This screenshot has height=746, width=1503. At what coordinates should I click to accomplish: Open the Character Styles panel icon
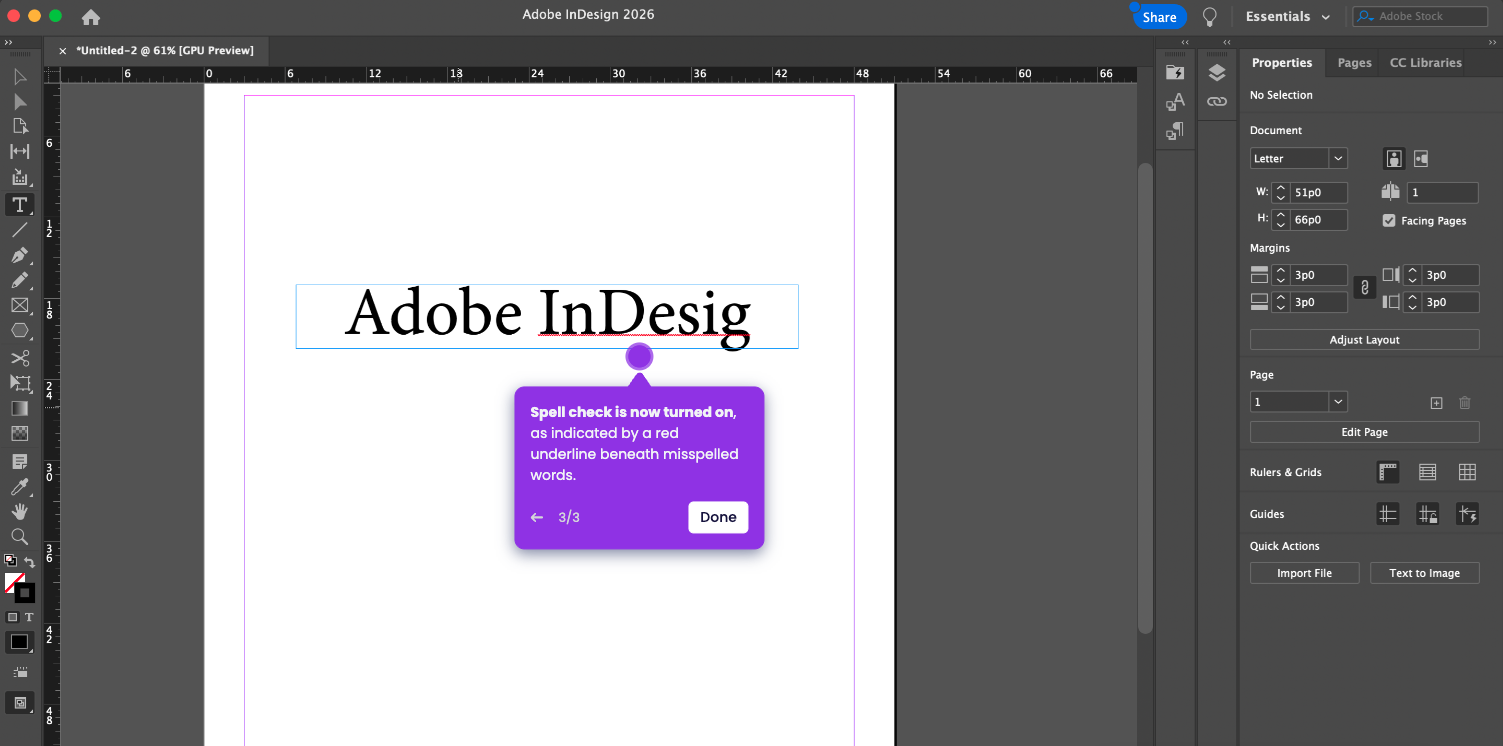point(1175,101)
